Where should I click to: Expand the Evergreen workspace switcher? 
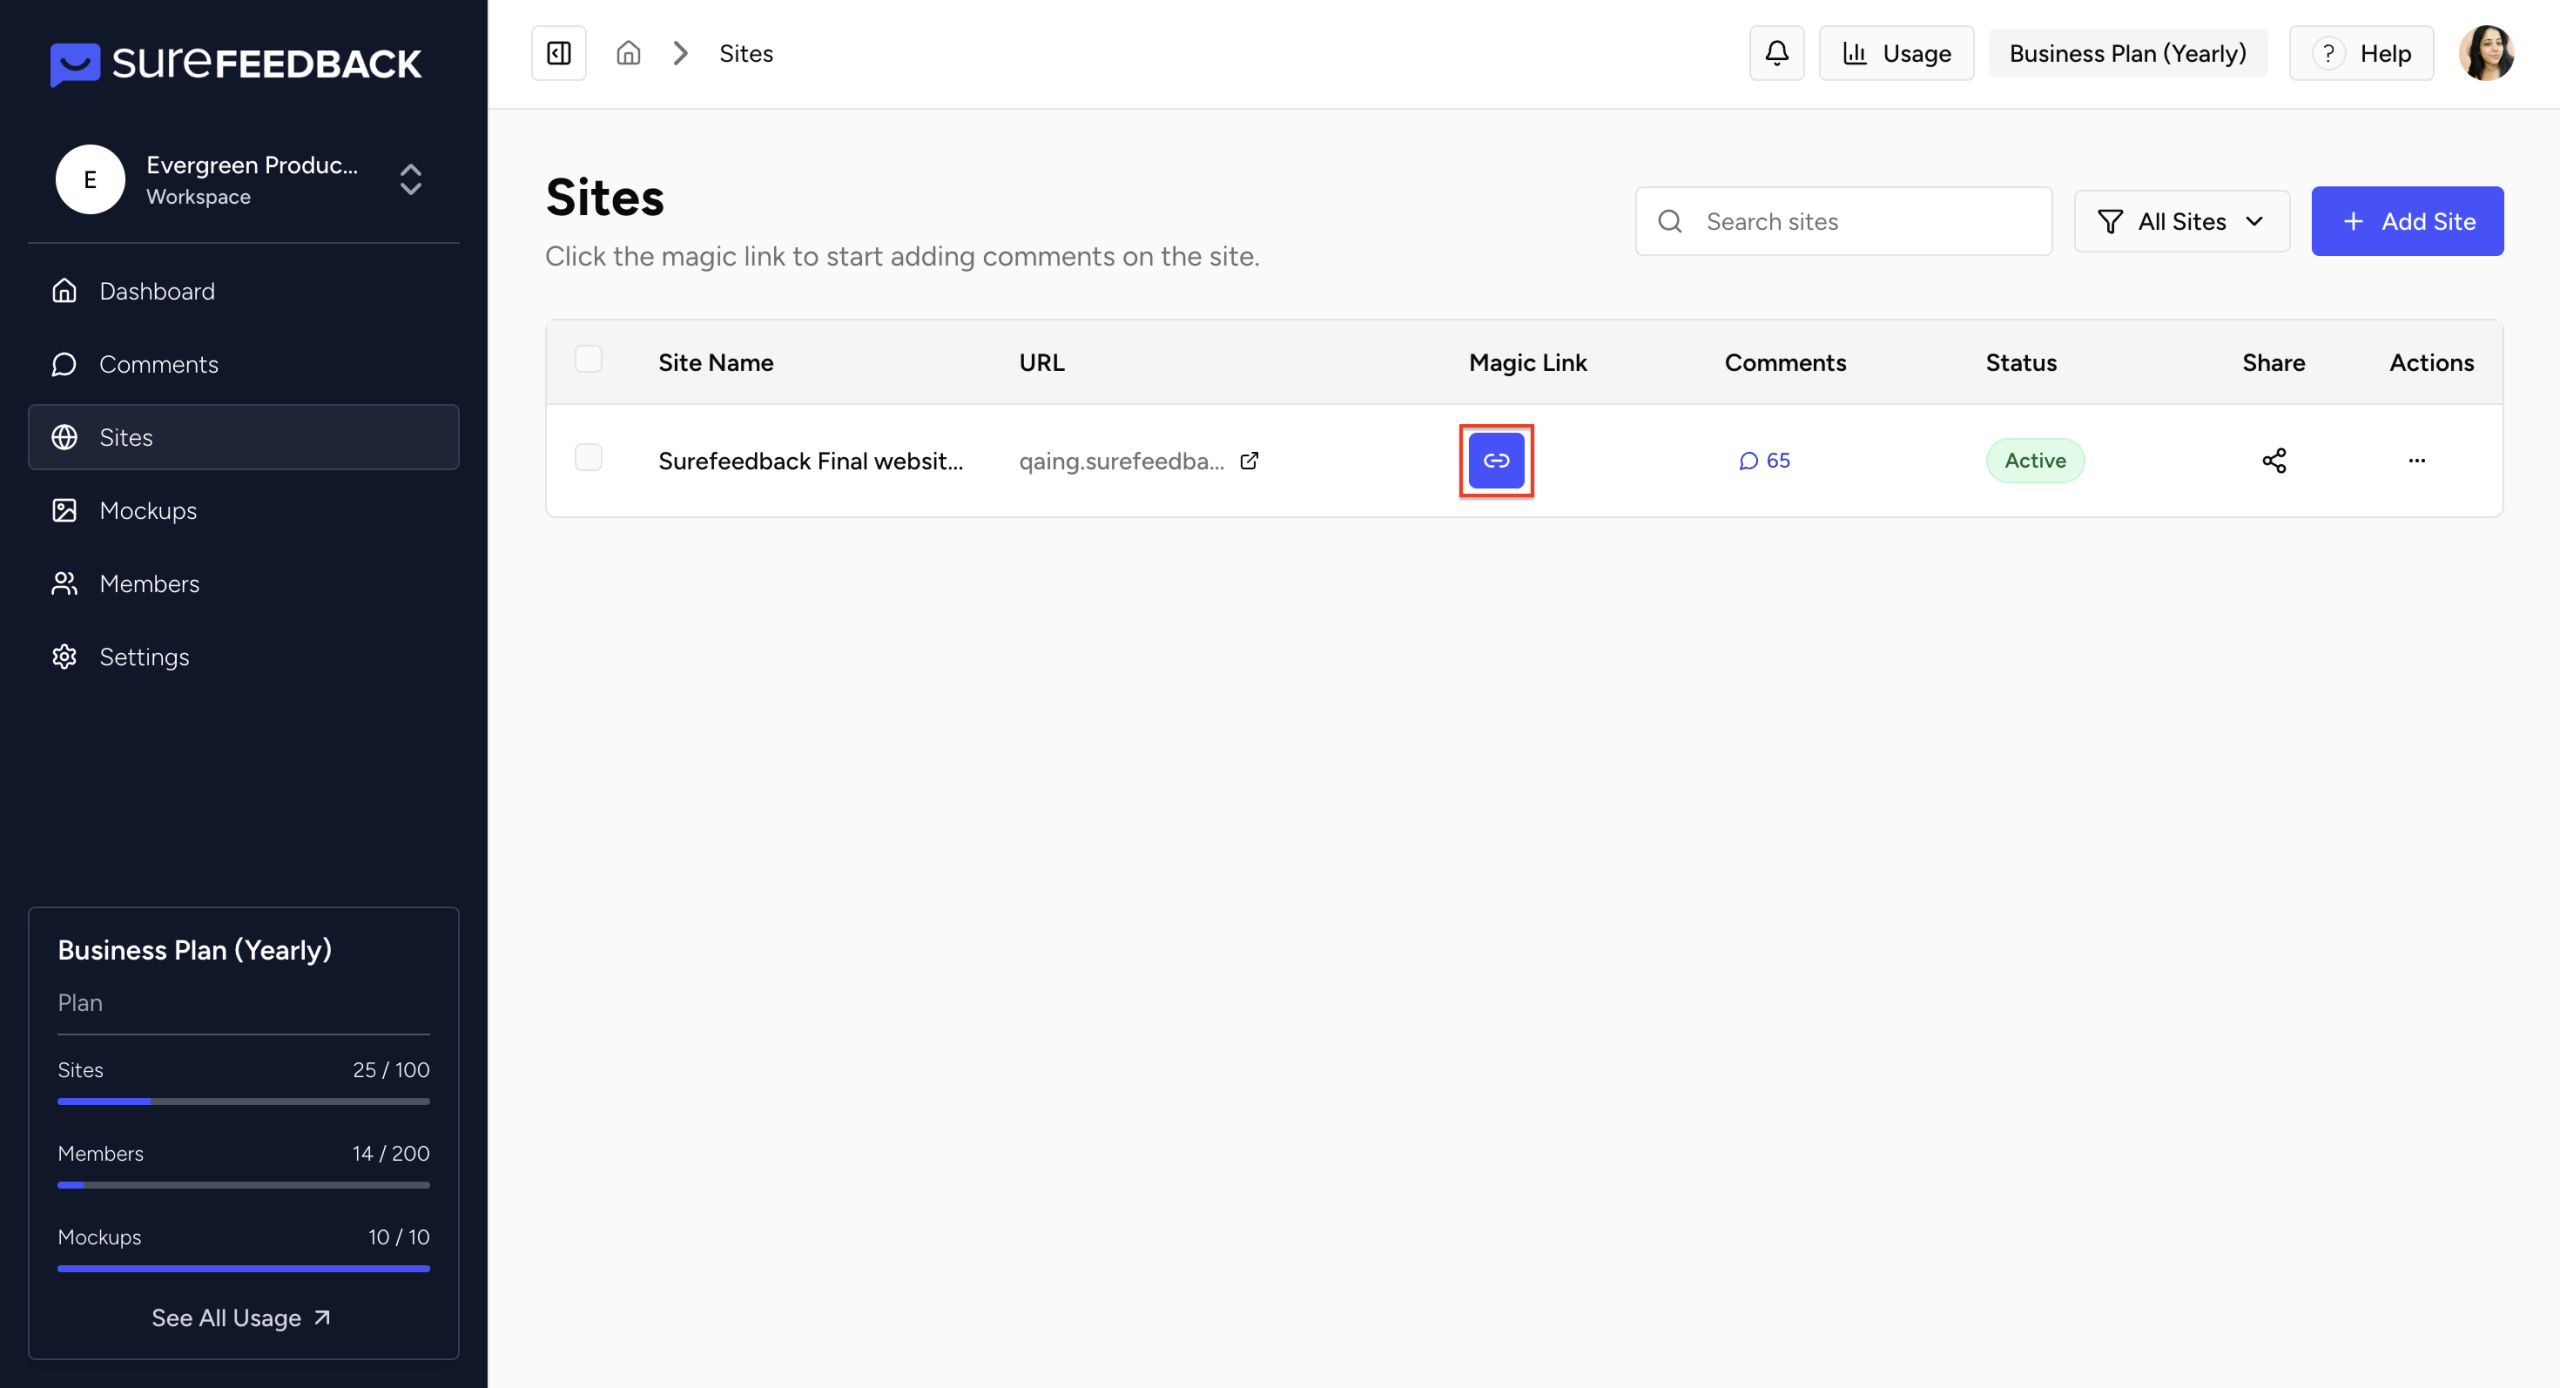tap(410, 180)
